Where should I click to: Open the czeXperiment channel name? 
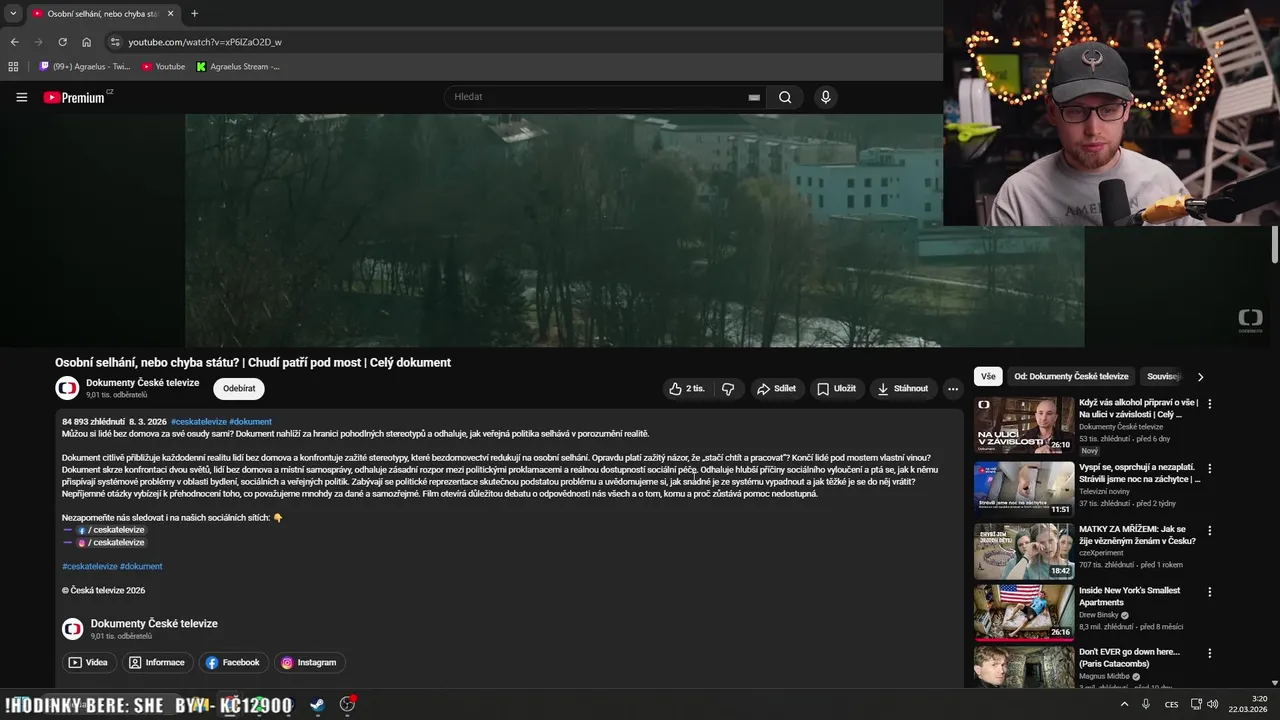pos(1101,553)
